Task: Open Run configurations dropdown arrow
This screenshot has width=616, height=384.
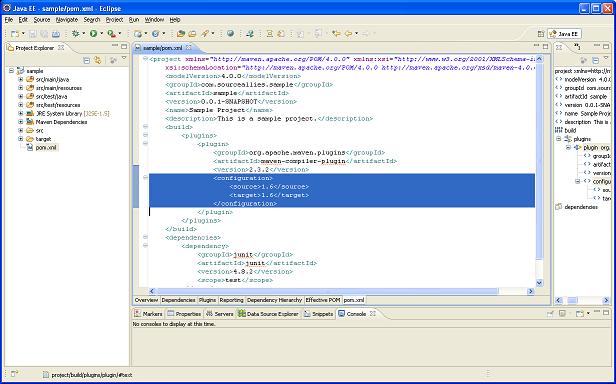Action: click(101, 34)
